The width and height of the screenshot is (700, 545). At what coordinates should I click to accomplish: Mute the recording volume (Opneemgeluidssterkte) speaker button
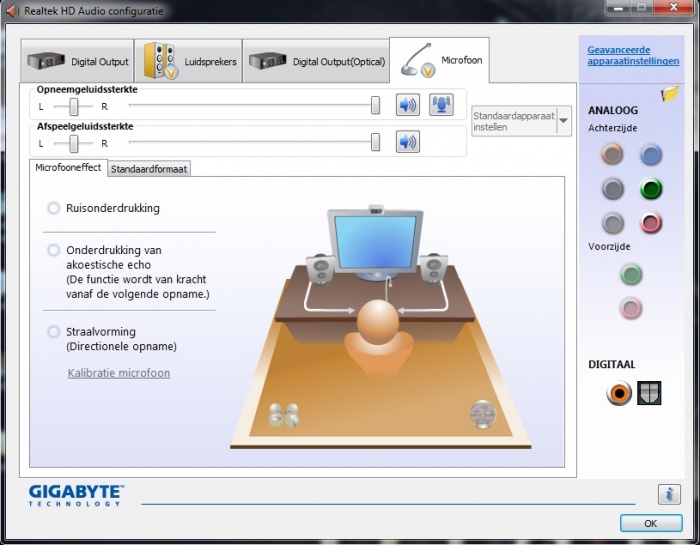(x=408, y=105)
